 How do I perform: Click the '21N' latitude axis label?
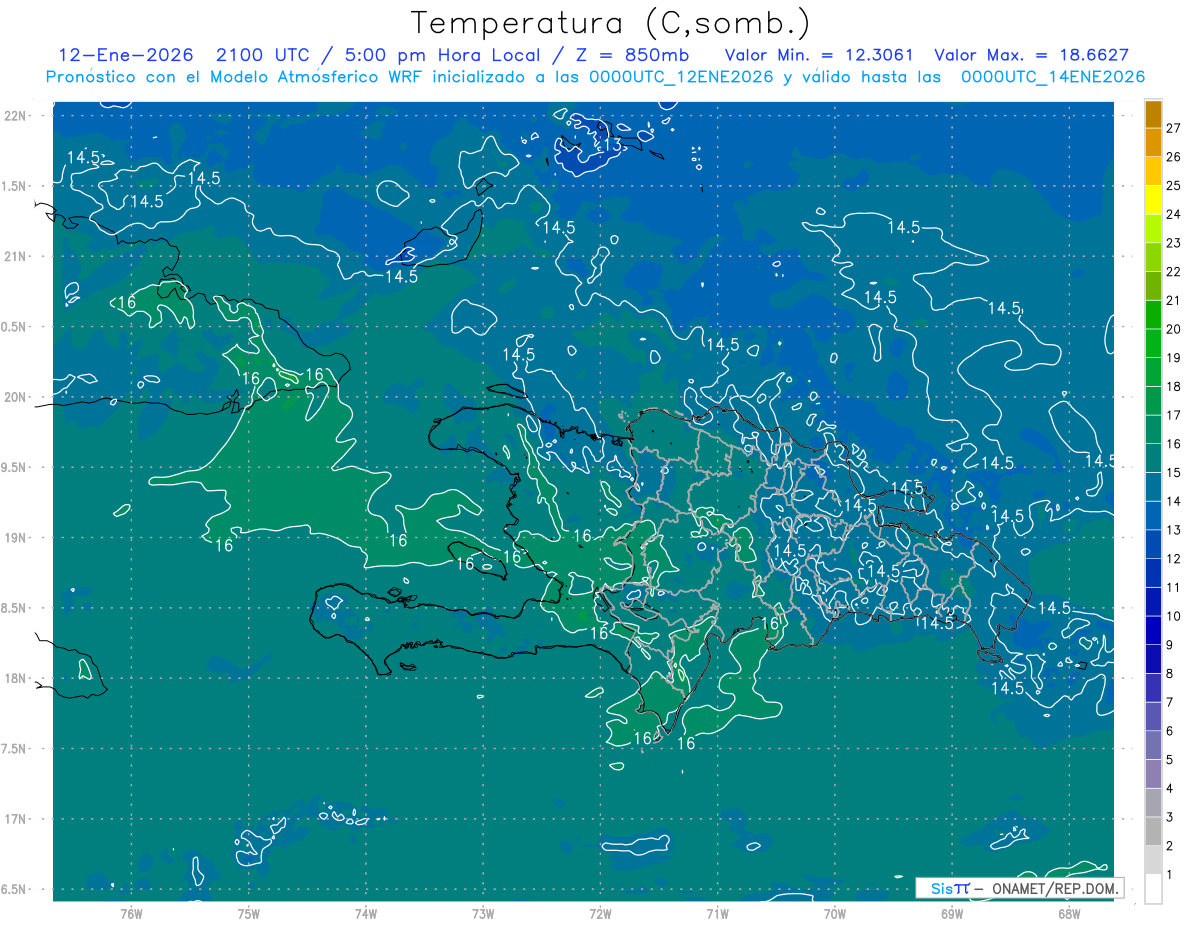coord(16,257)
